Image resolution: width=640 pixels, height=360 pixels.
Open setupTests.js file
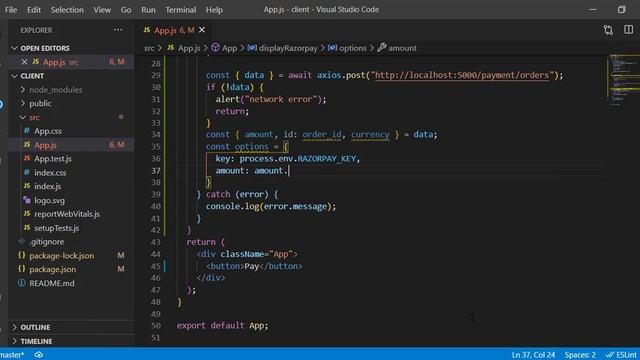coord(56,228)
